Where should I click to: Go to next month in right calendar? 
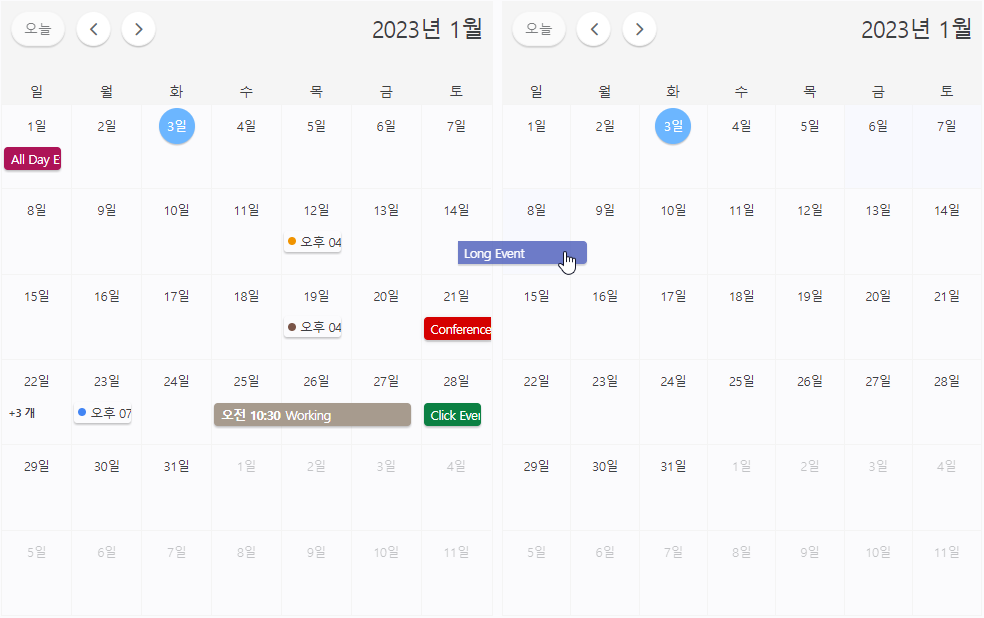[639, 29]
